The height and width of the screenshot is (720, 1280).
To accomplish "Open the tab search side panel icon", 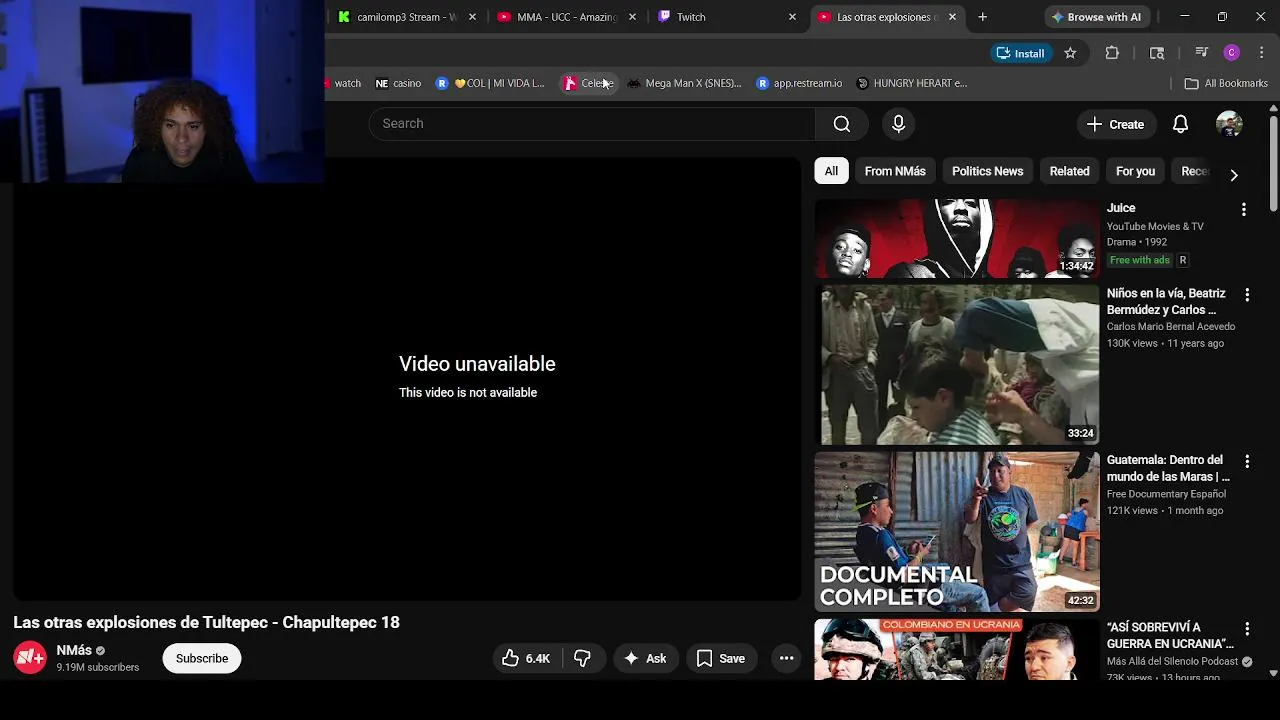I will pos(1157,53).
